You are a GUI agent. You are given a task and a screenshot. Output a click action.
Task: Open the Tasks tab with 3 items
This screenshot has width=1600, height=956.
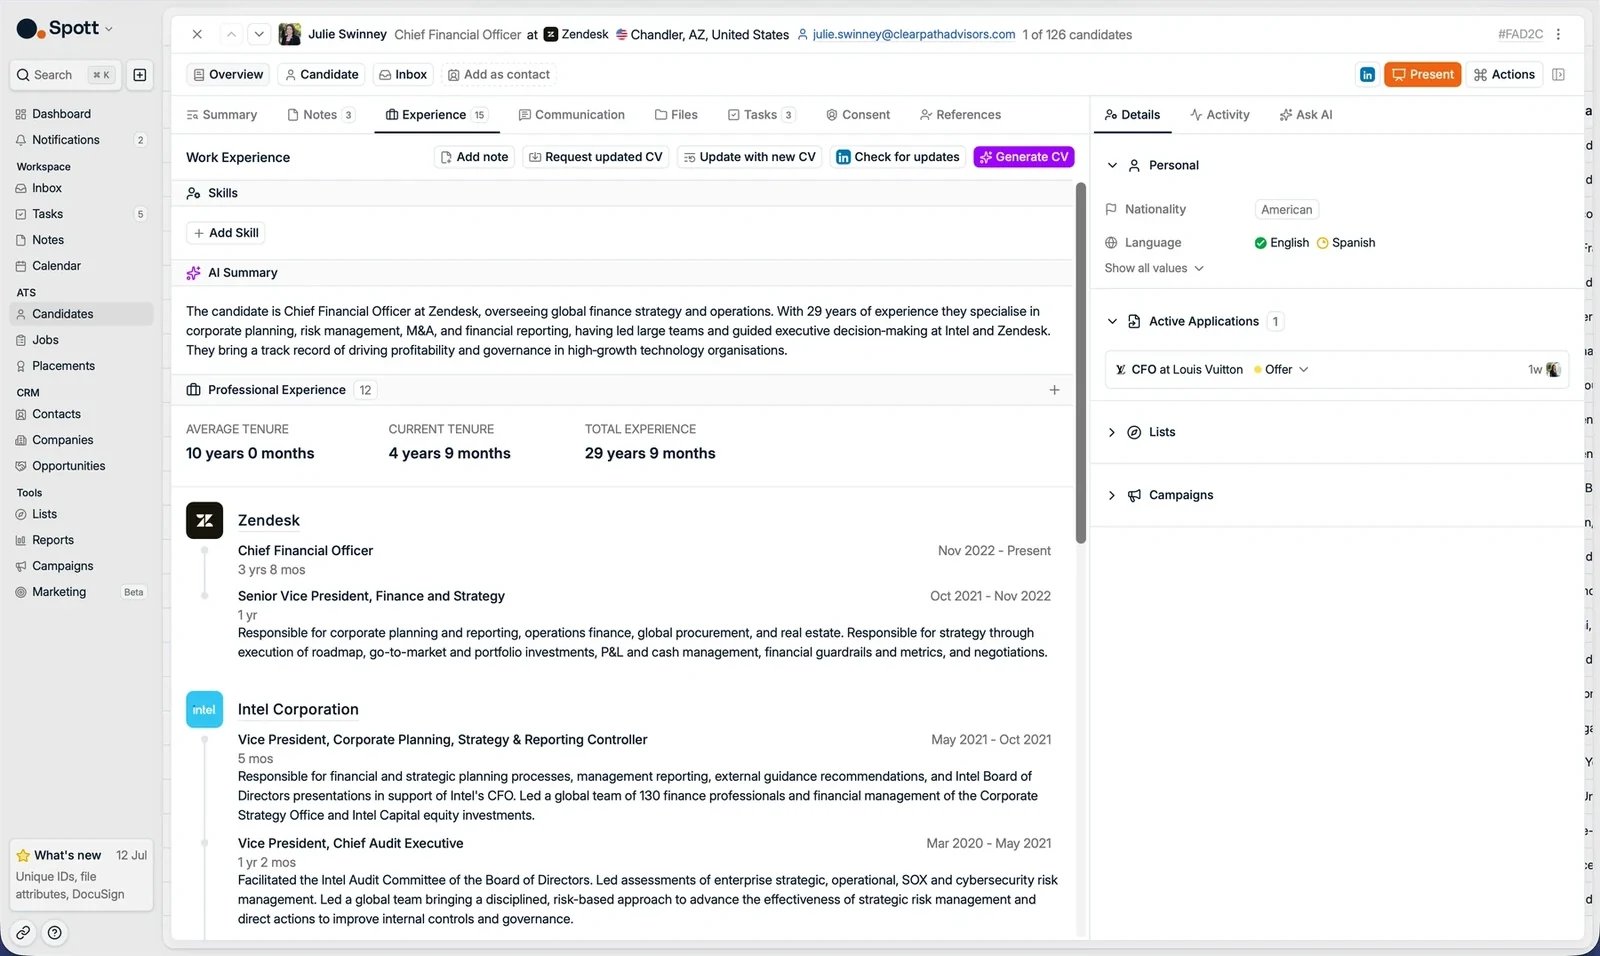[761, 115]
